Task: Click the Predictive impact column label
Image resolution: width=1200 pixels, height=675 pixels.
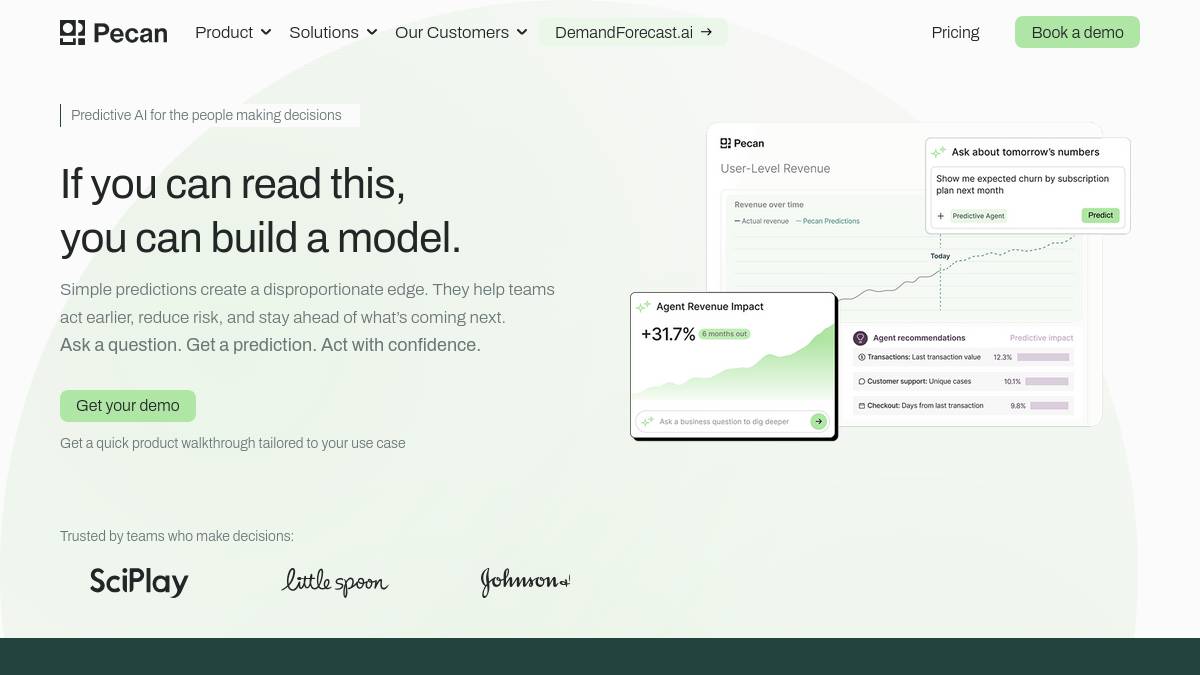Action: [x=1041, y=338]
